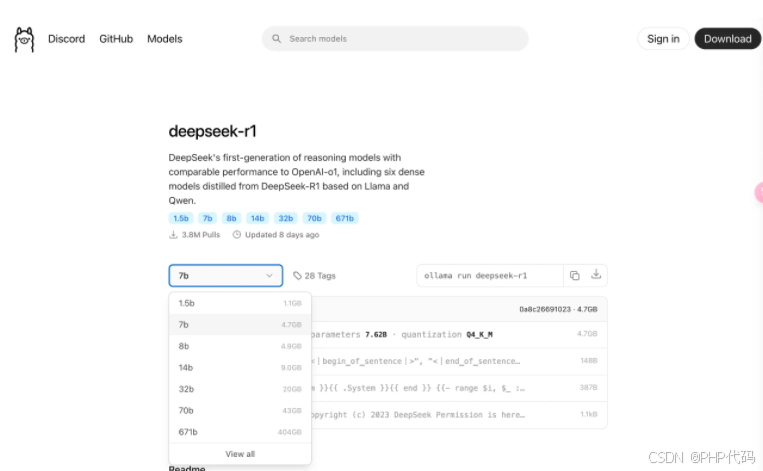763x471 pixels.
Task: Click the download icon beside the command
Action: tap(596, 274)
